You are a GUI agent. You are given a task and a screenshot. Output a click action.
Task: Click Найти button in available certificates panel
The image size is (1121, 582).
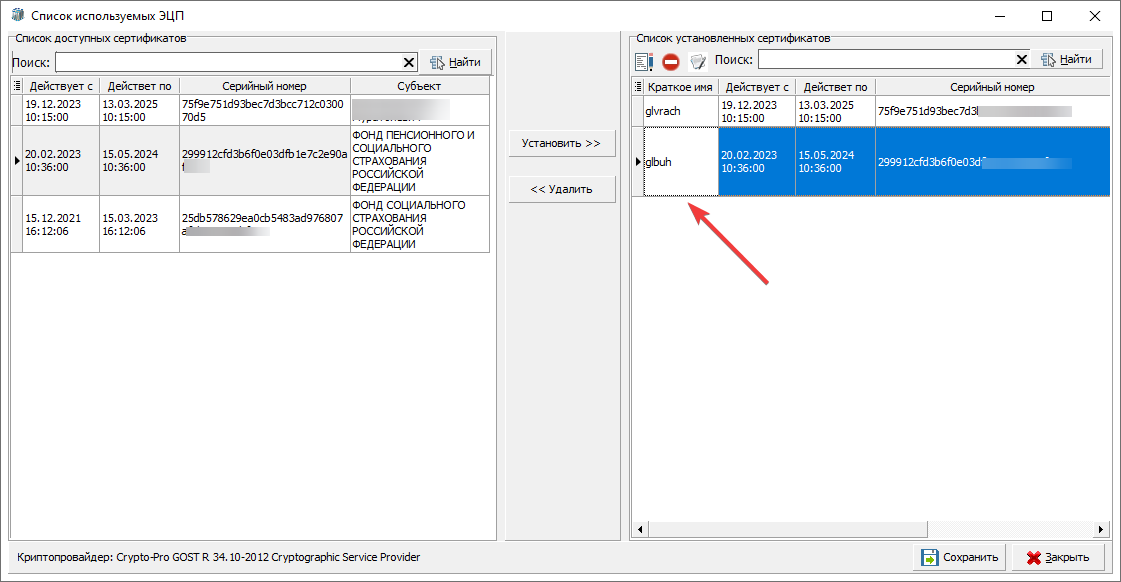(455, 62)
